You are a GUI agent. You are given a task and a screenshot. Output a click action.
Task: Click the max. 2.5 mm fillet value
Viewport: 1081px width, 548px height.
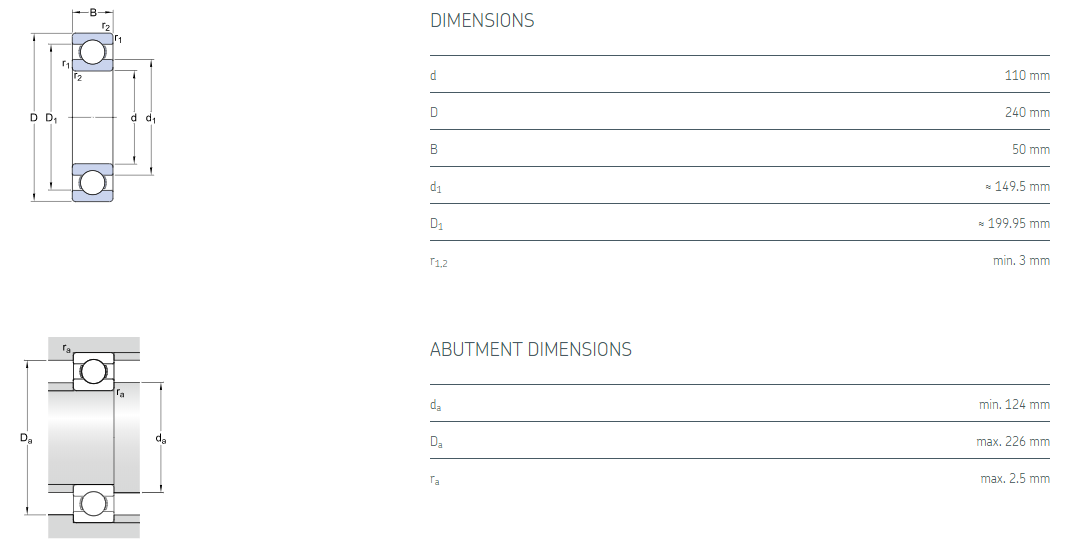point(1015,478)
